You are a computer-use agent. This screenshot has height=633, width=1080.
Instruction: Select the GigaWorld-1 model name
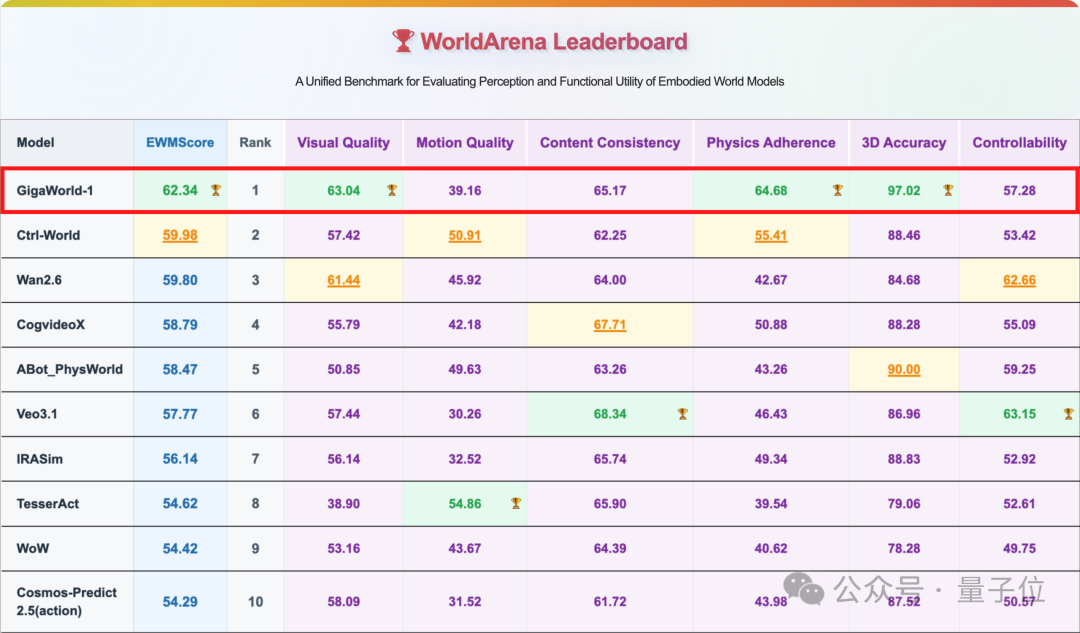[54, 191]
